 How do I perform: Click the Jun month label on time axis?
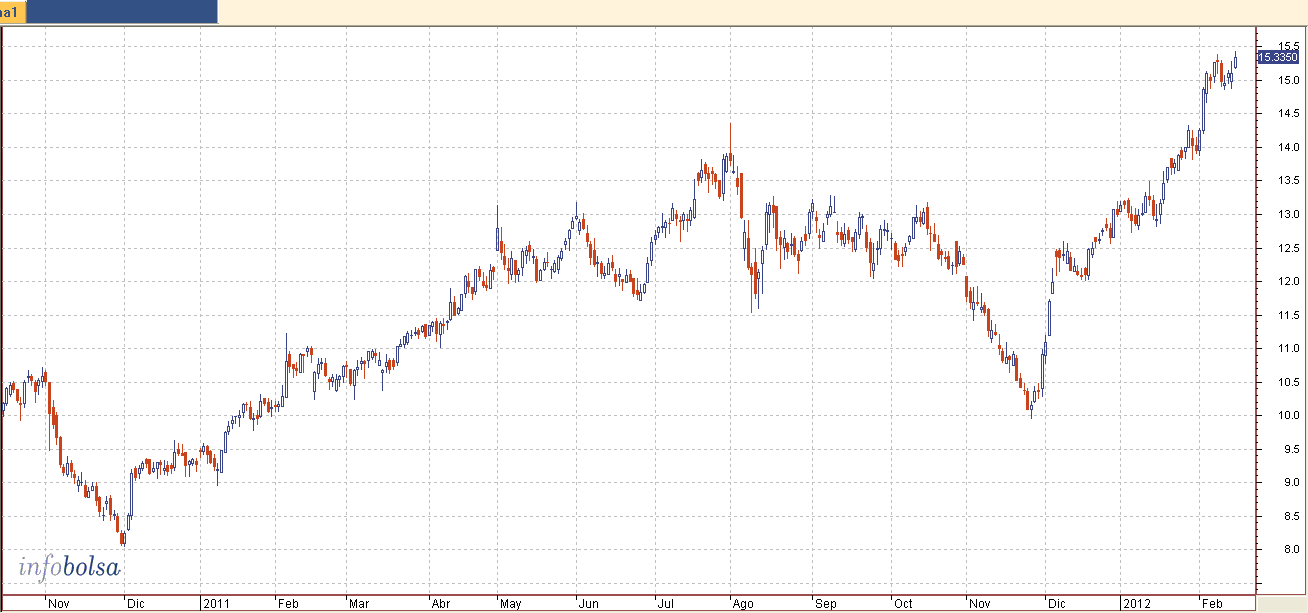coord(590,604)
